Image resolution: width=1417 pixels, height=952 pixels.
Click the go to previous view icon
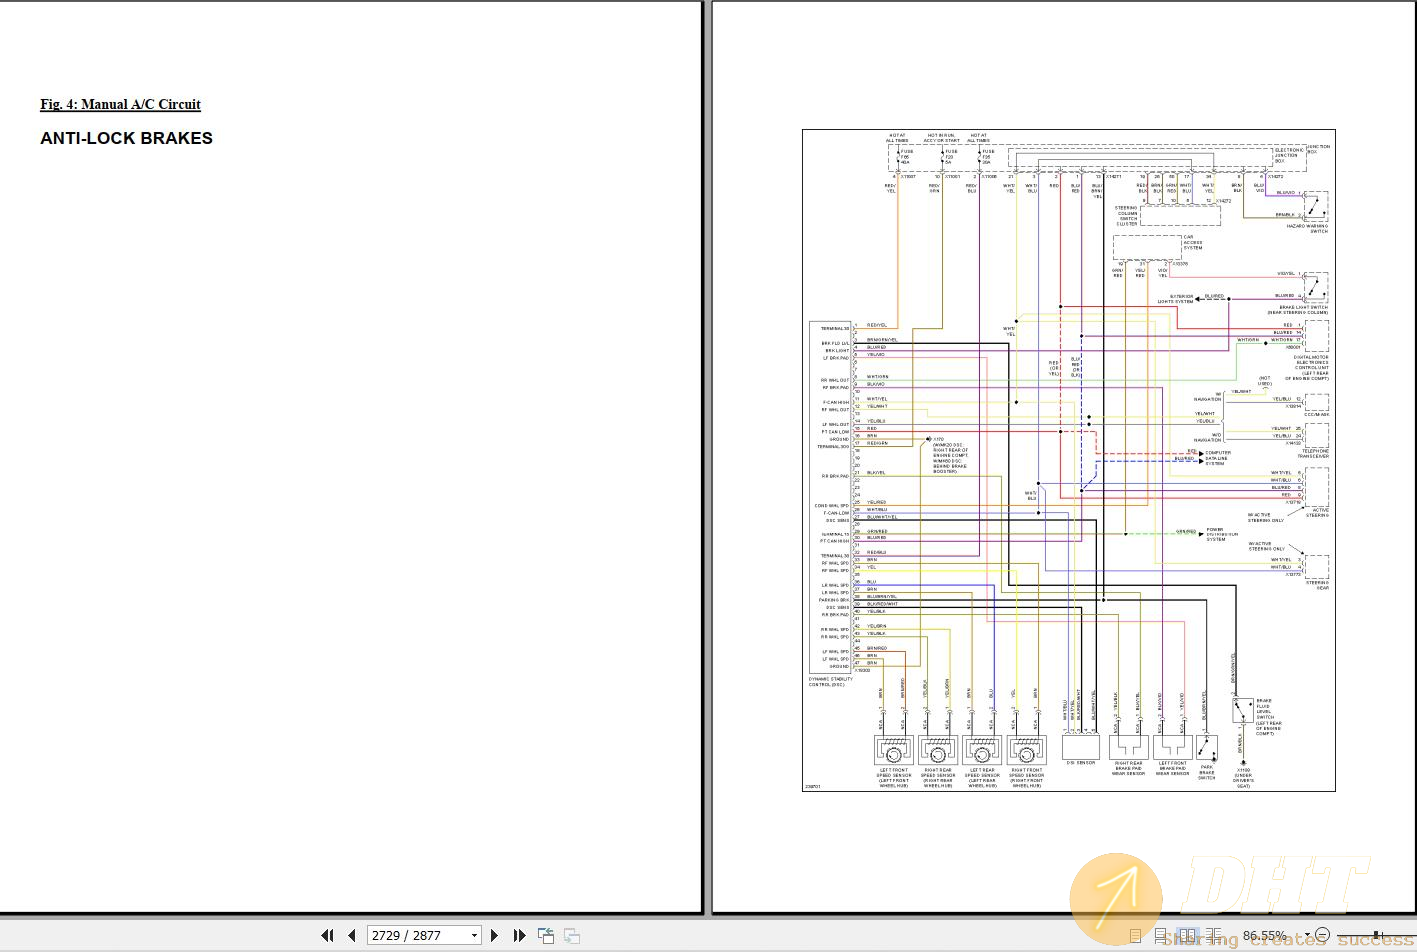tap(546, 936)
